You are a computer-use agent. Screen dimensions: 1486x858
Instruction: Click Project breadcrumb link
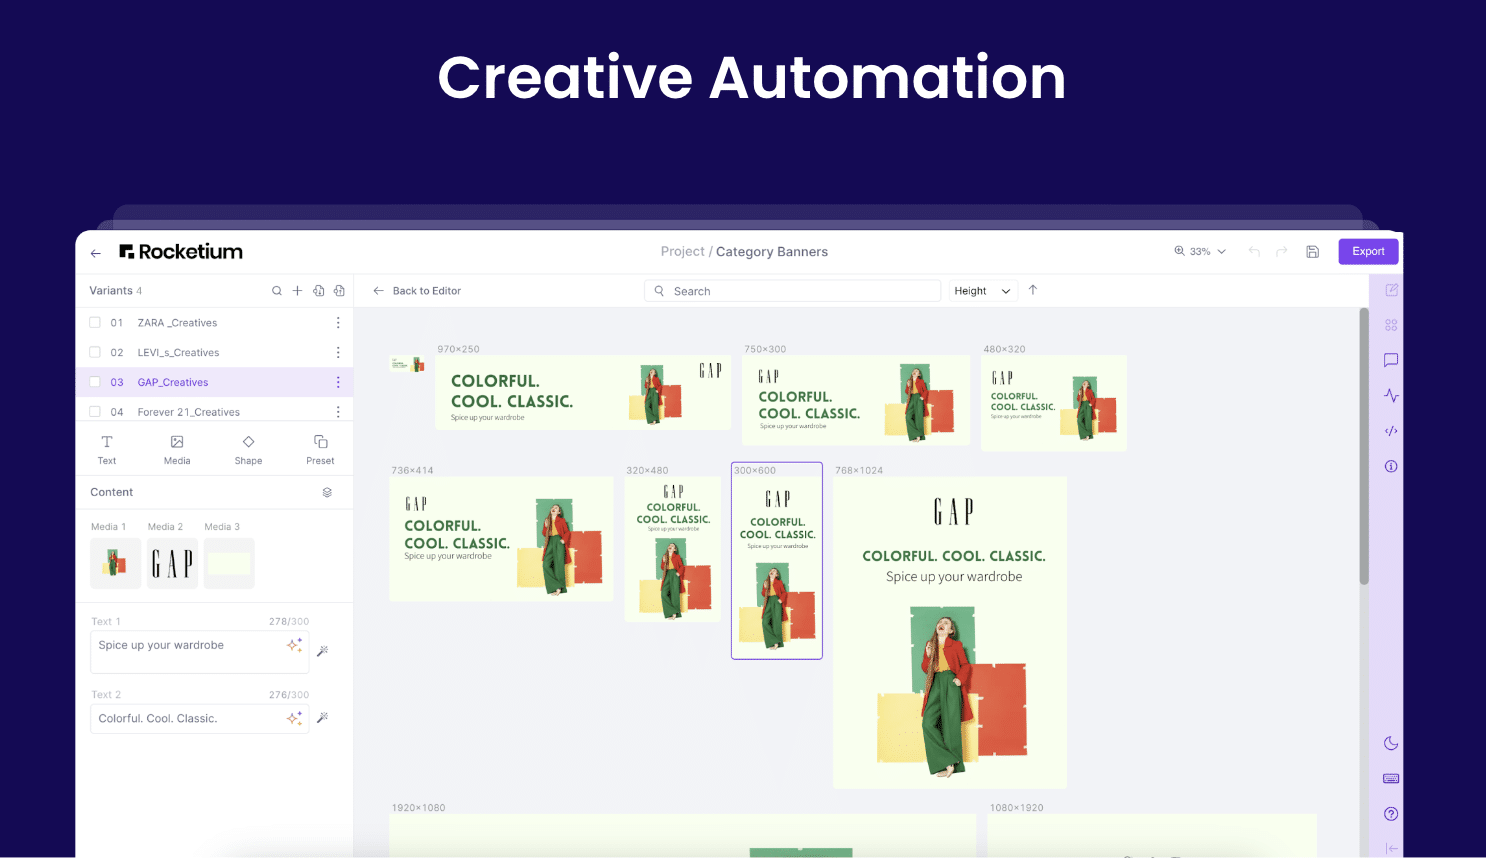(x=682, y=252)
